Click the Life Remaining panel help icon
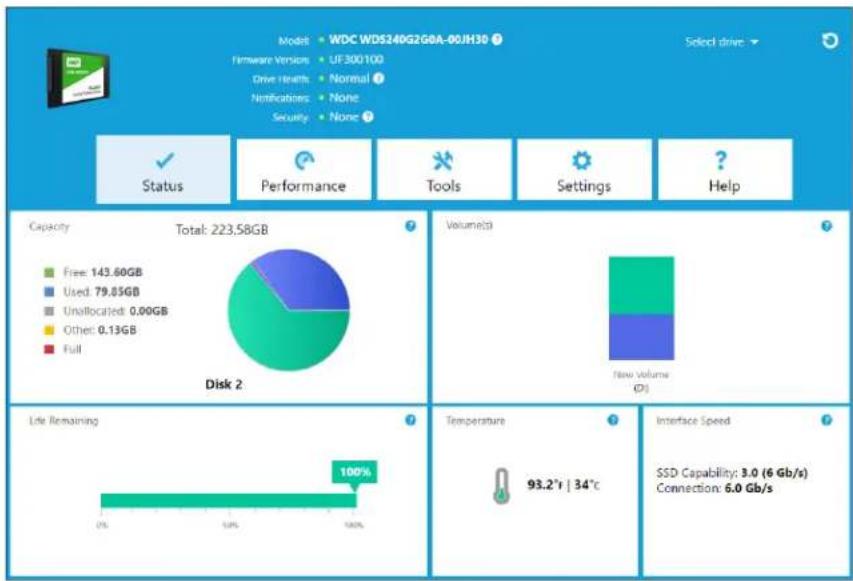853x581 pixels. 411,419
